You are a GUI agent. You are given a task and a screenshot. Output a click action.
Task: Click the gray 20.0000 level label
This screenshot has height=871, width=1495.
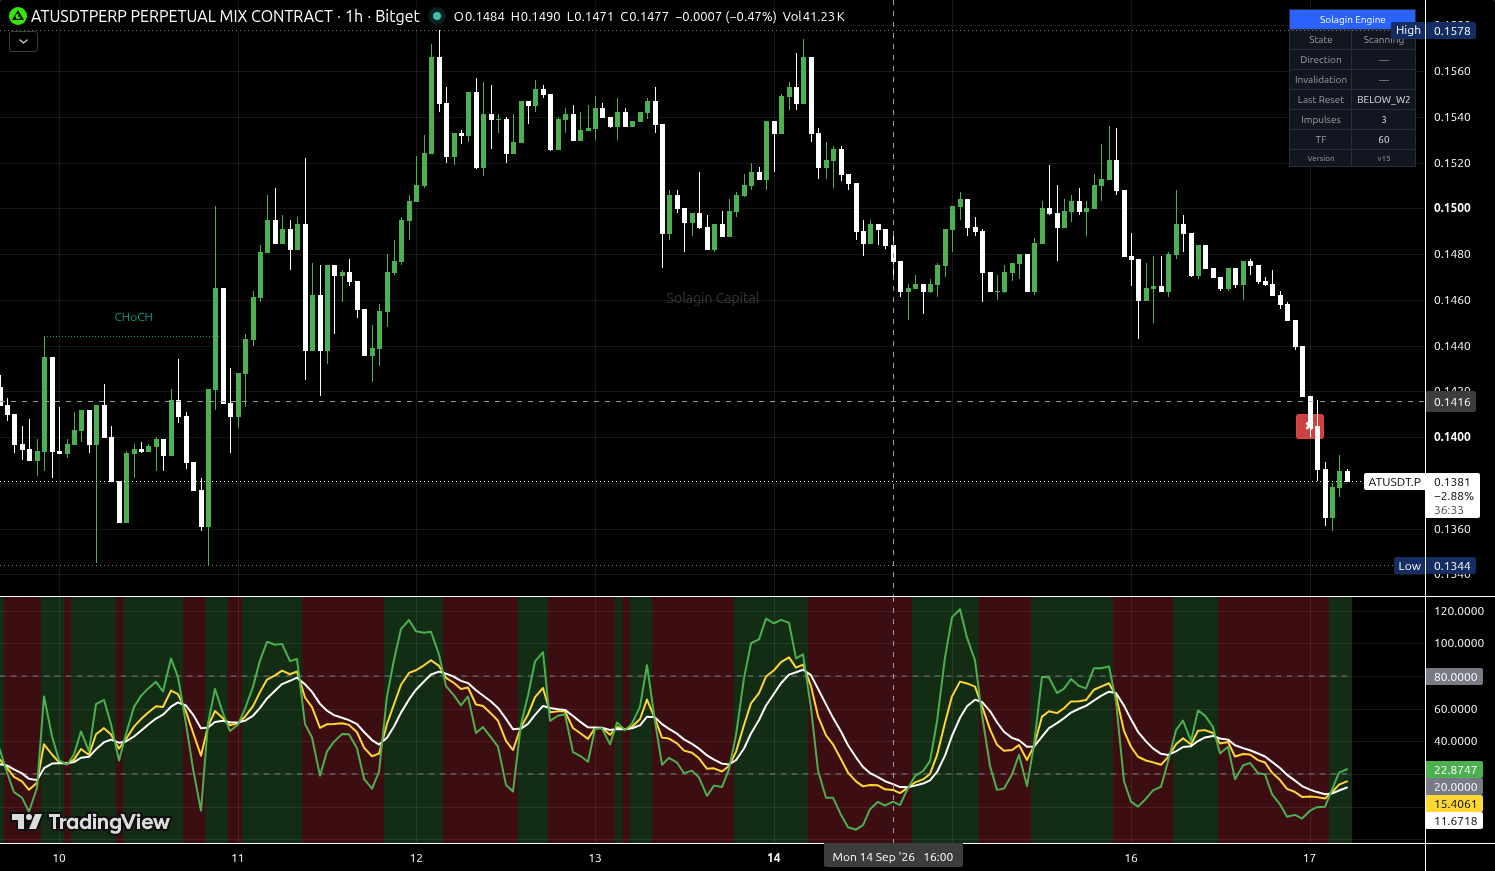click(x=1455, y=787)
